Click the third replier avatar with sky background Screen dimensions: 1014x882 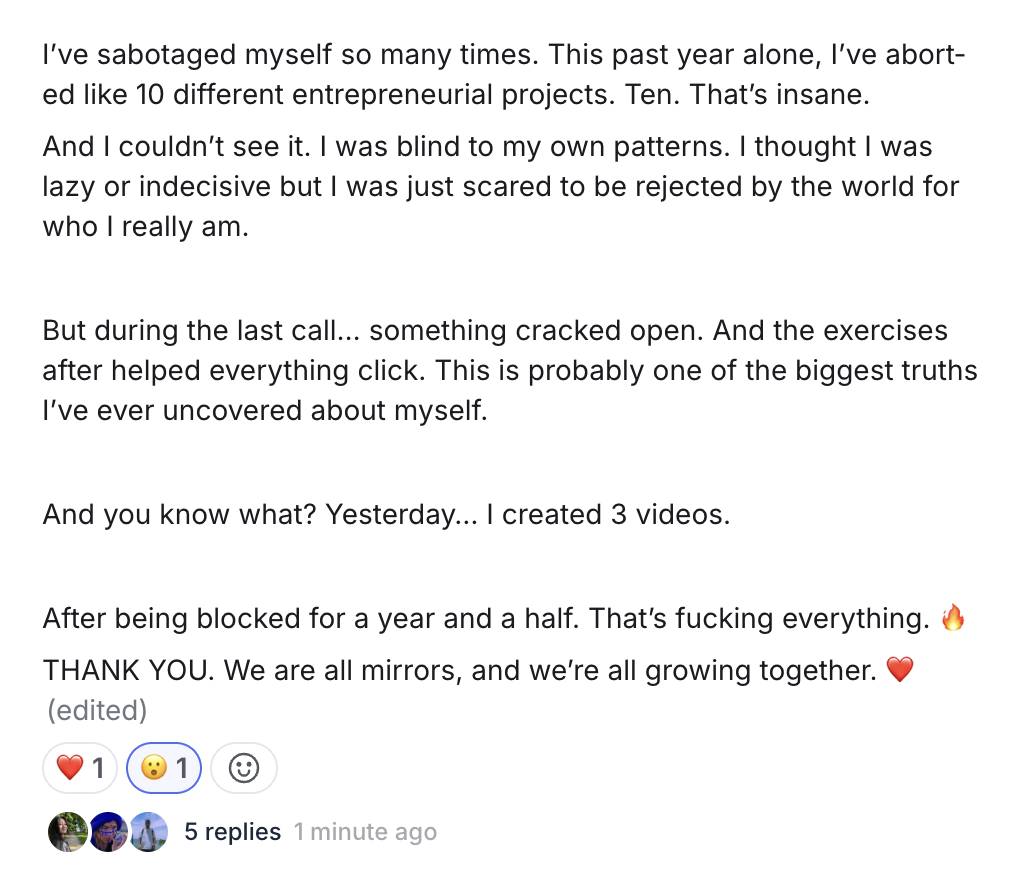(x=148, y=831)
